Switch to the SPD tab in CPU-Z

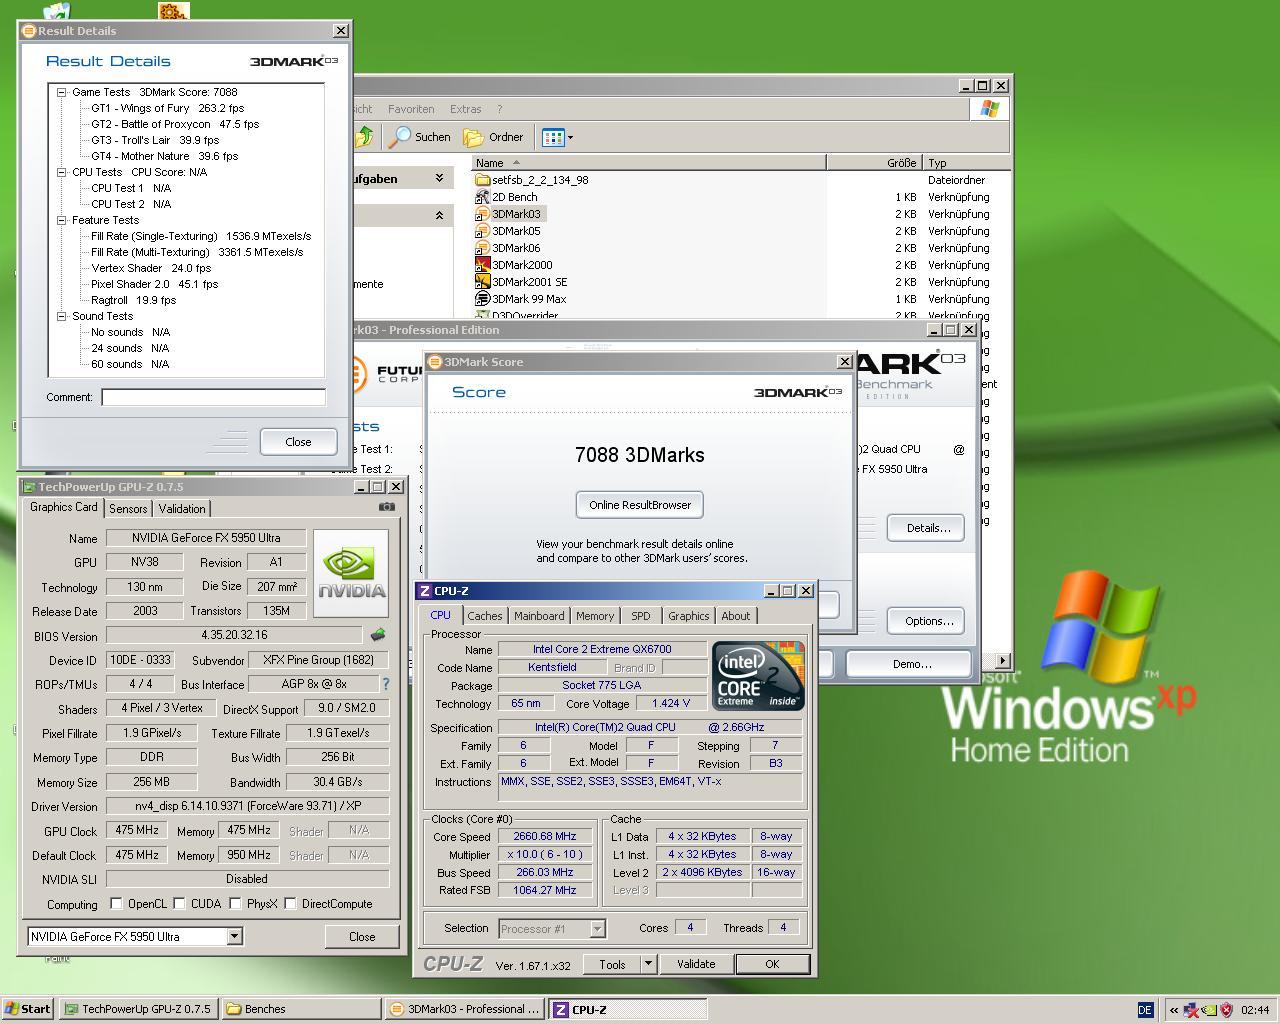[x=641, y=616]
